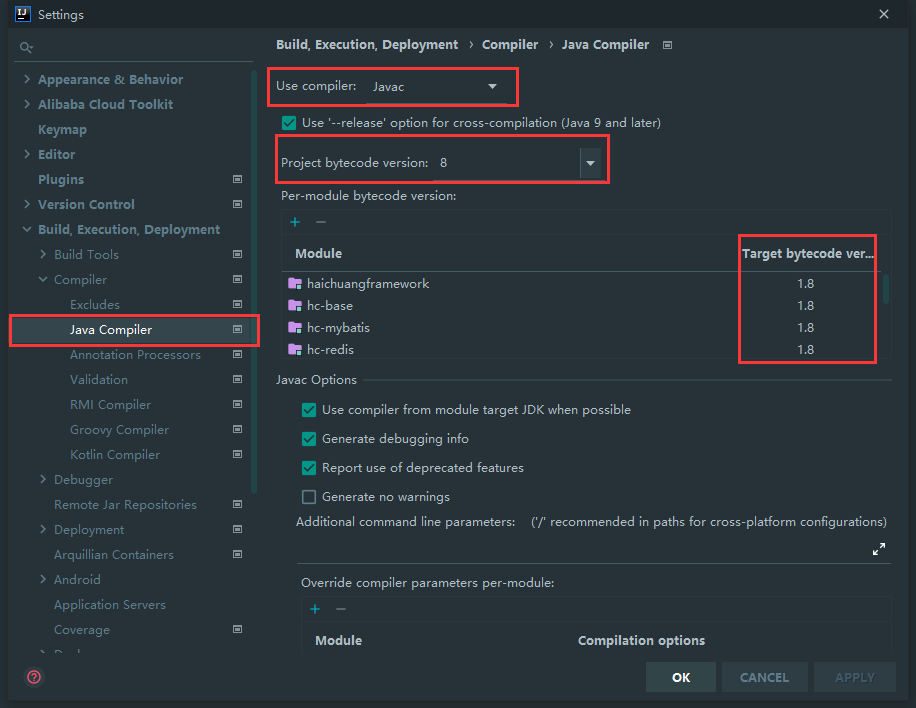916x708 pixels.
Task: Enable Generate no warnings
Action: point(309,497)
